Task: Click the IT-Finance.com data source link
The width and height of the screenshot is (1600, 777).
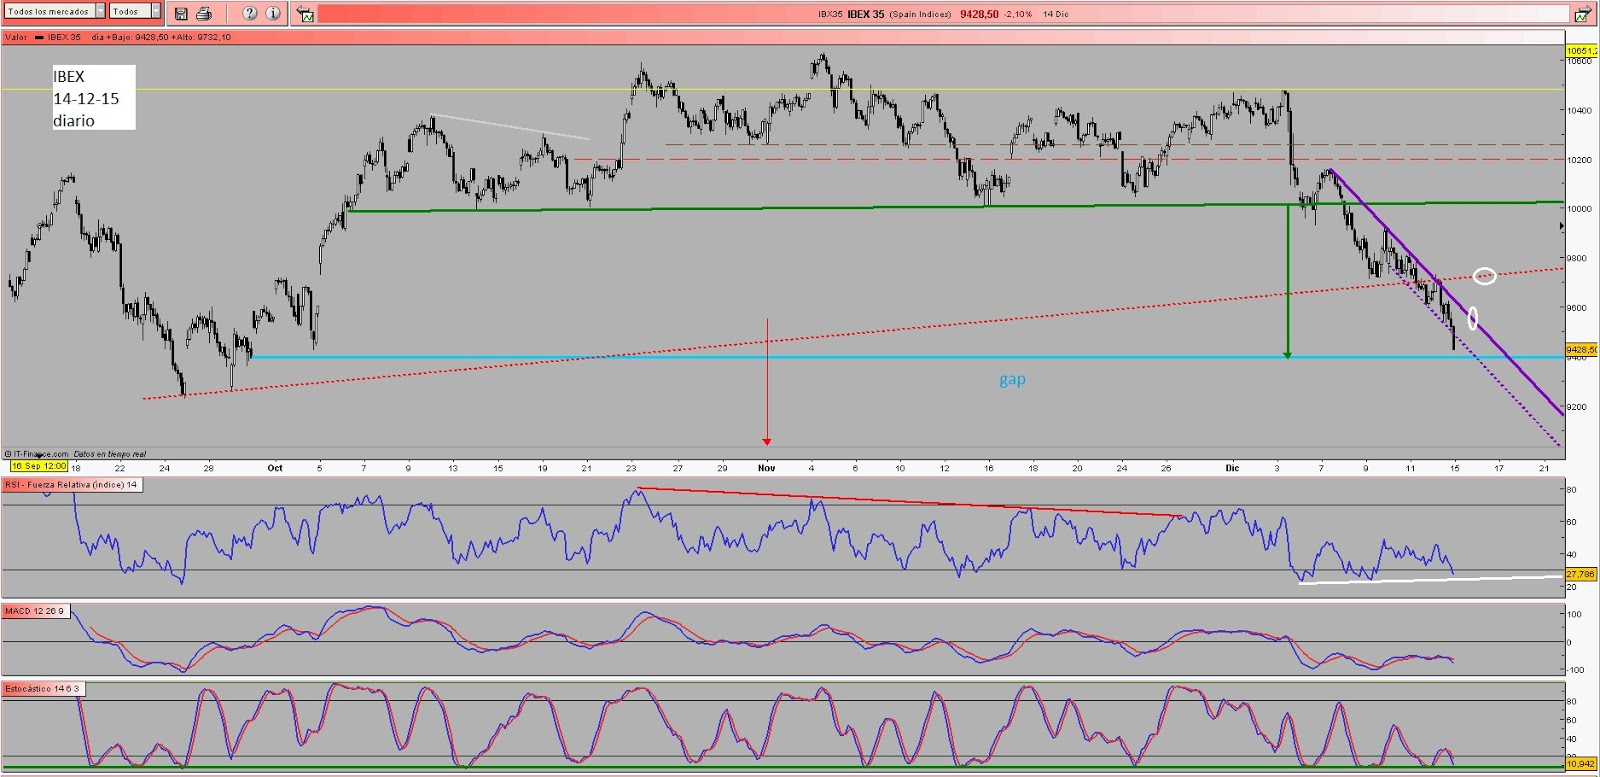Action: pyautogui.click(x=38, y=454)
